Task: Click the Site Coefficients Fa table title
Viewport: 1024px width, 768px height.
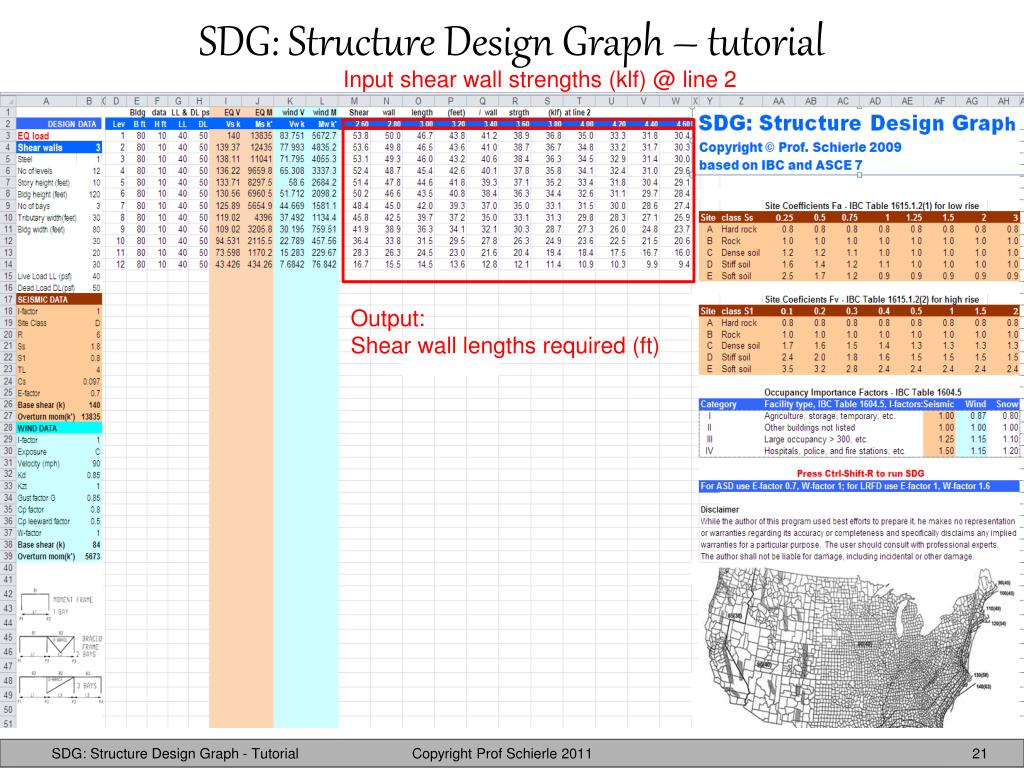Action: click(x=872, y=206)
